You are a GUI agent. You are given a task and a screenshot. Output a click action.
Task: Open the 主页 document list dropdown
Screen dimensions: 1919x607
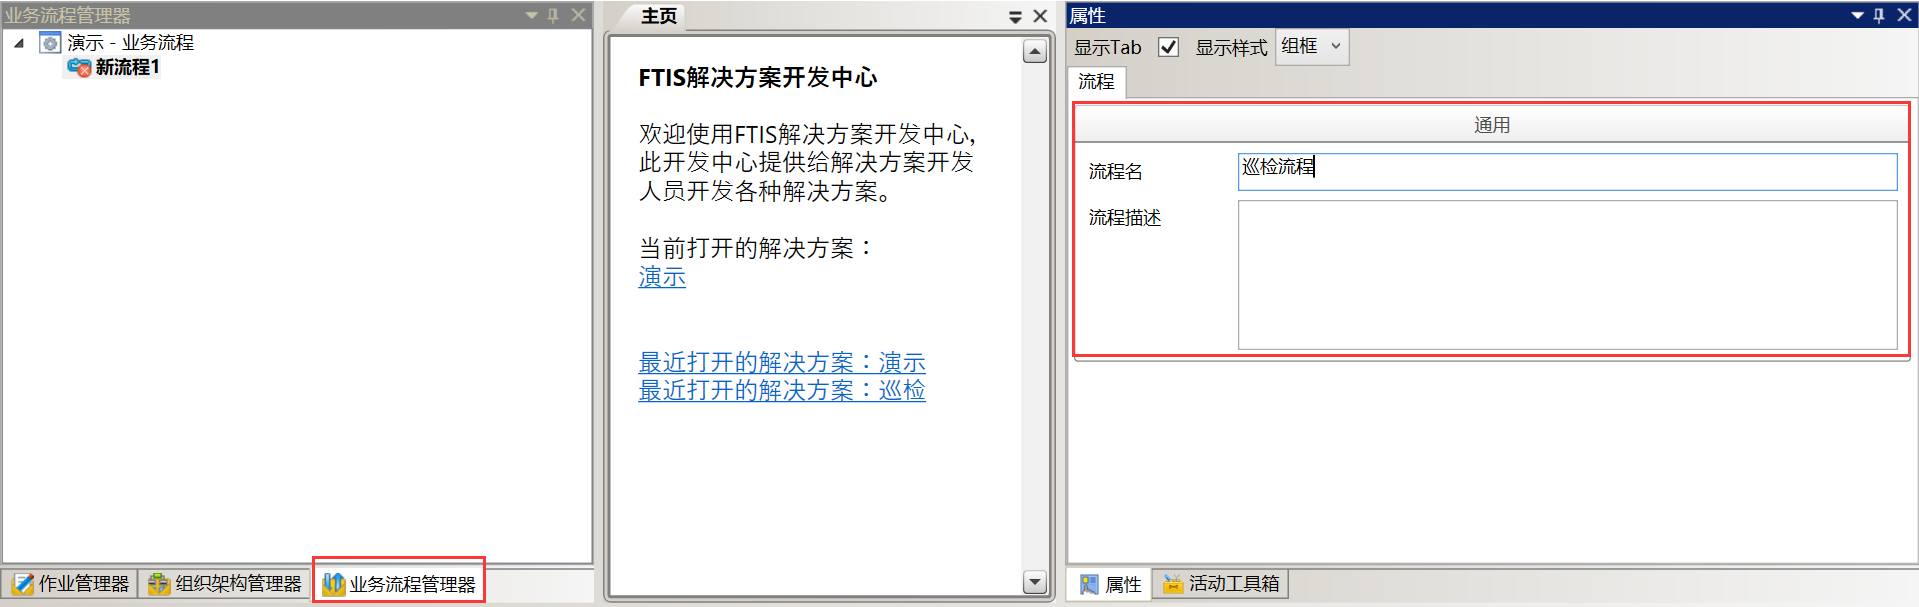click(x=1015, y=16)
